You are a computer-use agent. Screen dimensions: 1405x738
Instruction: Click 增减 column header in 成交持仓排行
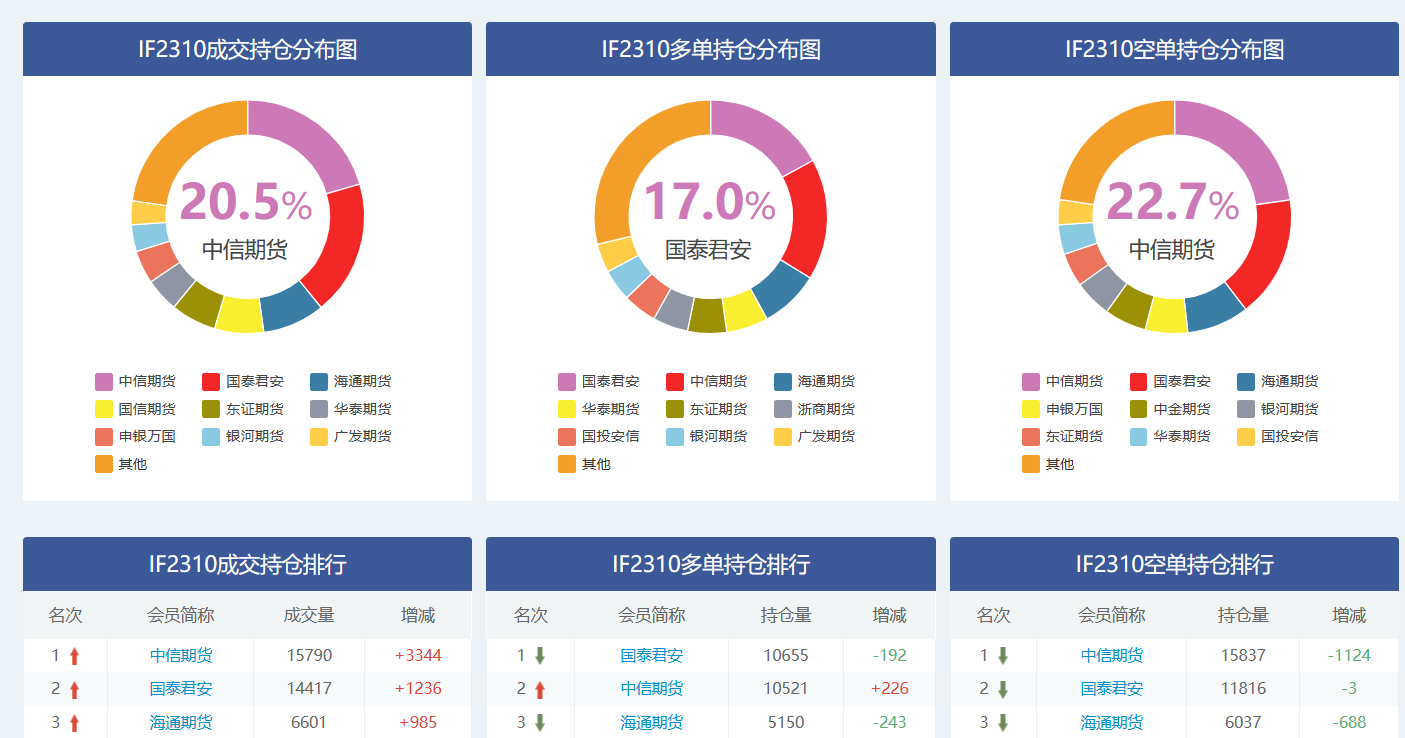(418, 615)
